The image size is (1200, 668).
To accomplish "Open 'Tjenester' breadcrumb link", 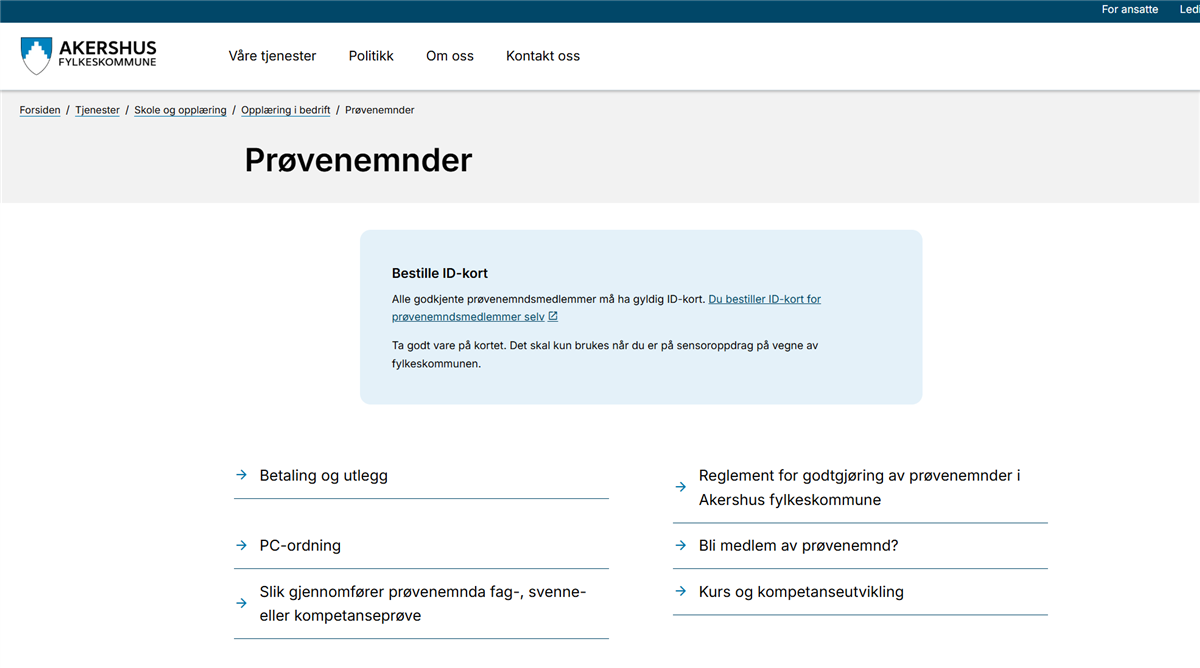I will (x=97, y=110).
